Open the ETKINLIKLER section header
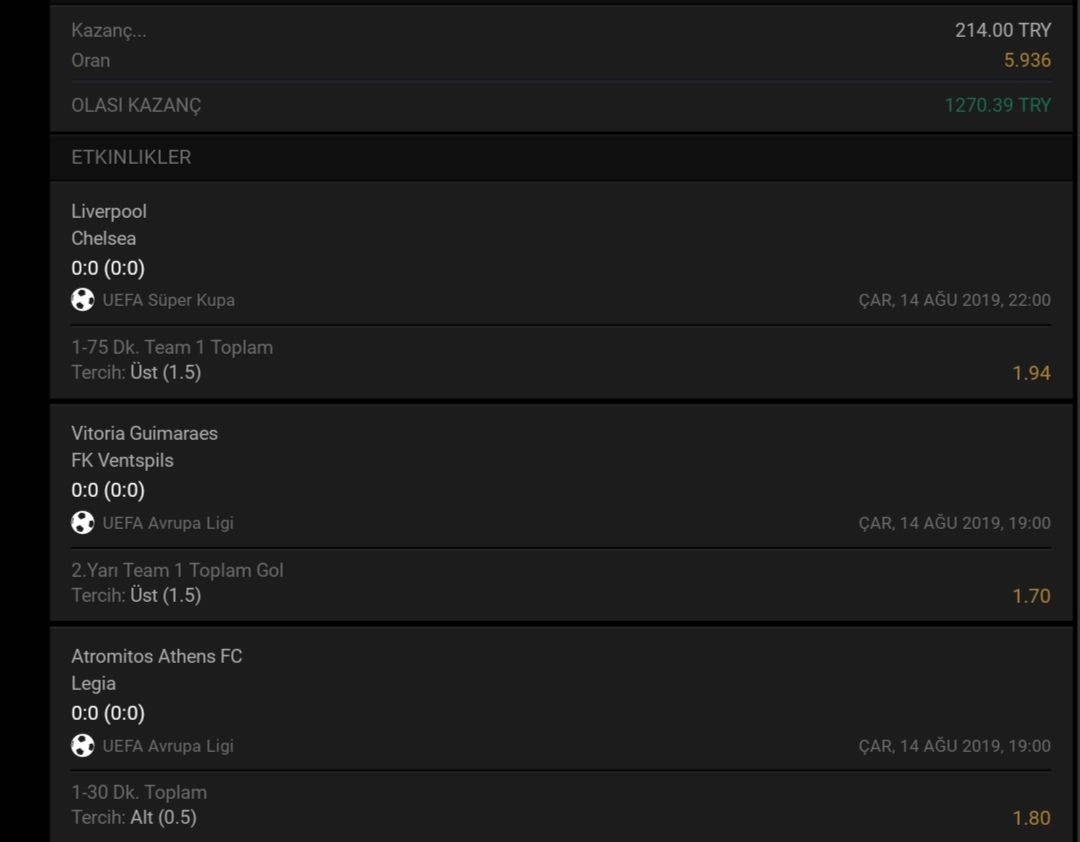 click(131, 157)
